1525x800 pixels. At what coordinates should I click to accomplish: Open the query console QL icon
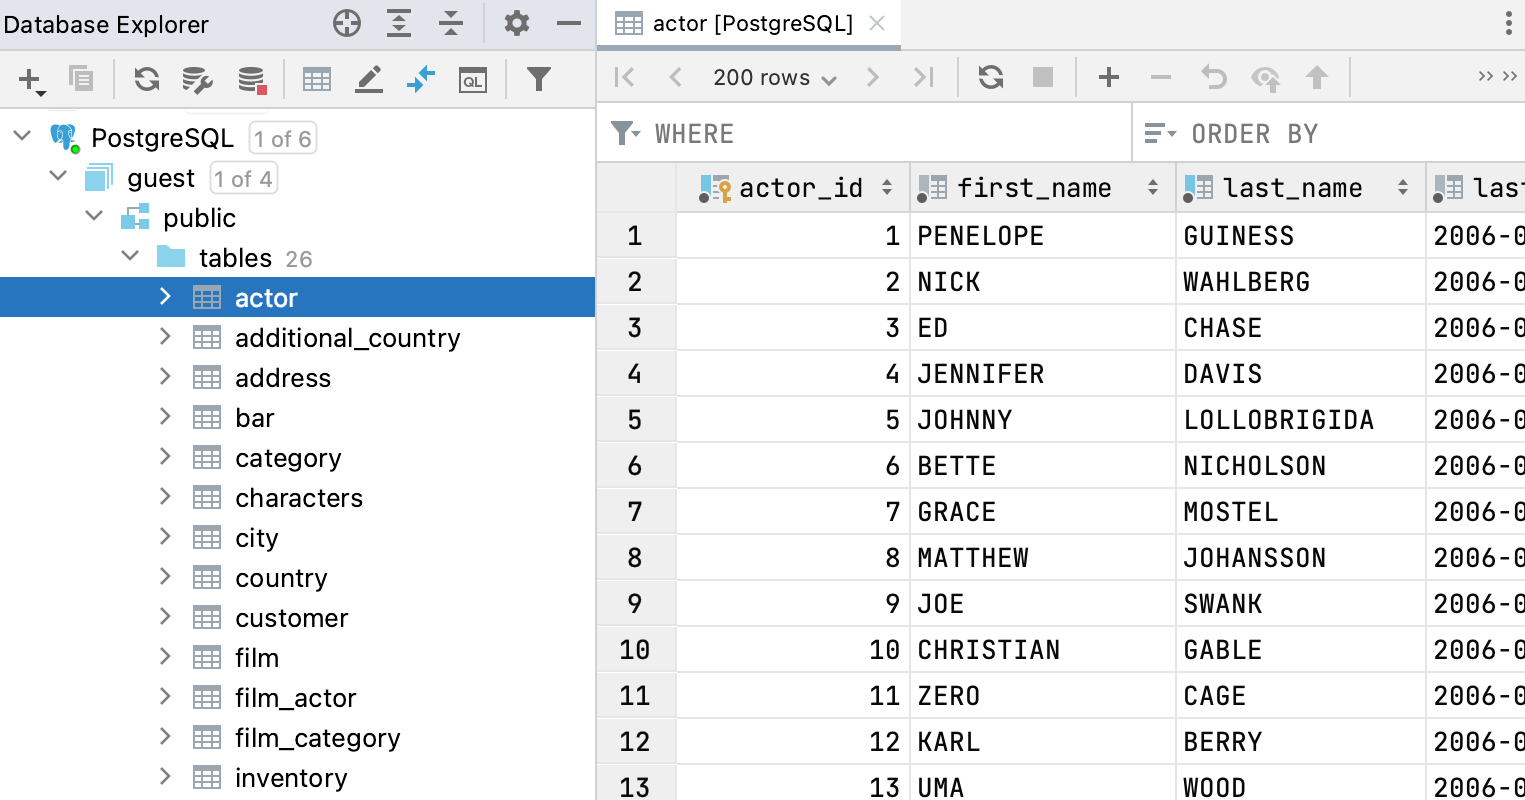tap(472, 80)
